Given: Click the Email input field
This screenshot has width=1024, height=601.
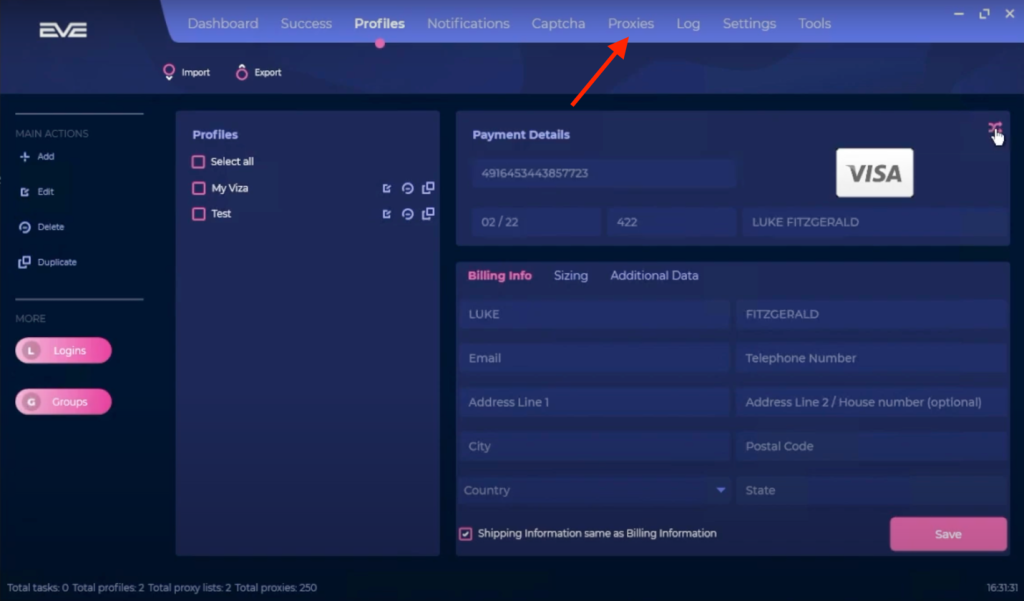Looking at the screenshot, I should point(595,358).
